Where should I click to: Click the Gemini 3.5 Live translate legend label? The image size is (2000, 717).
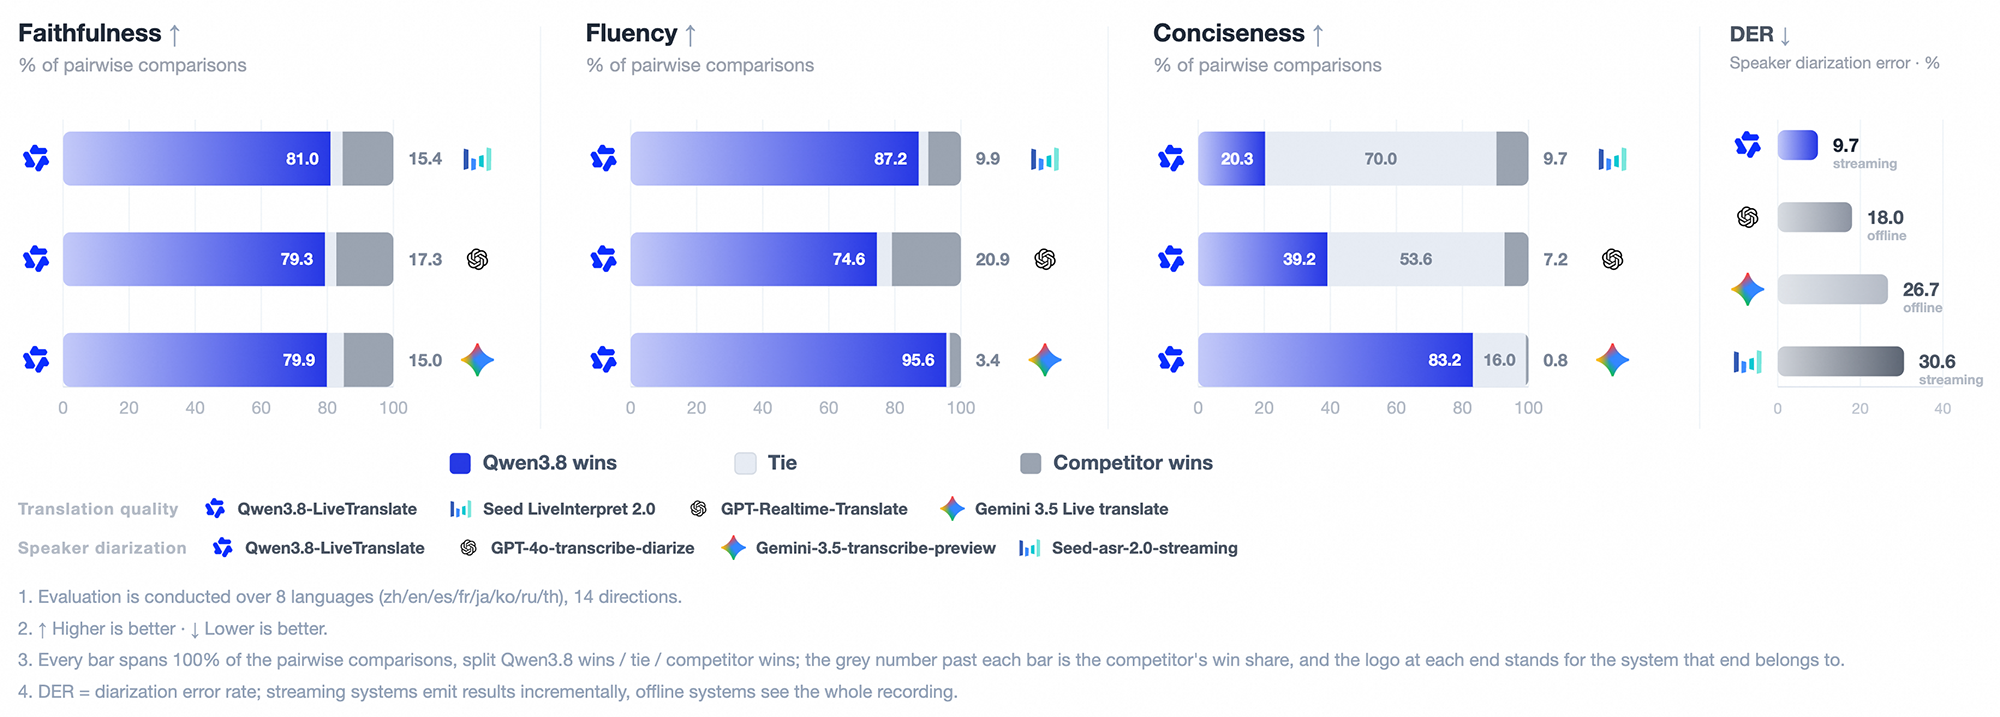(1071, 509)
